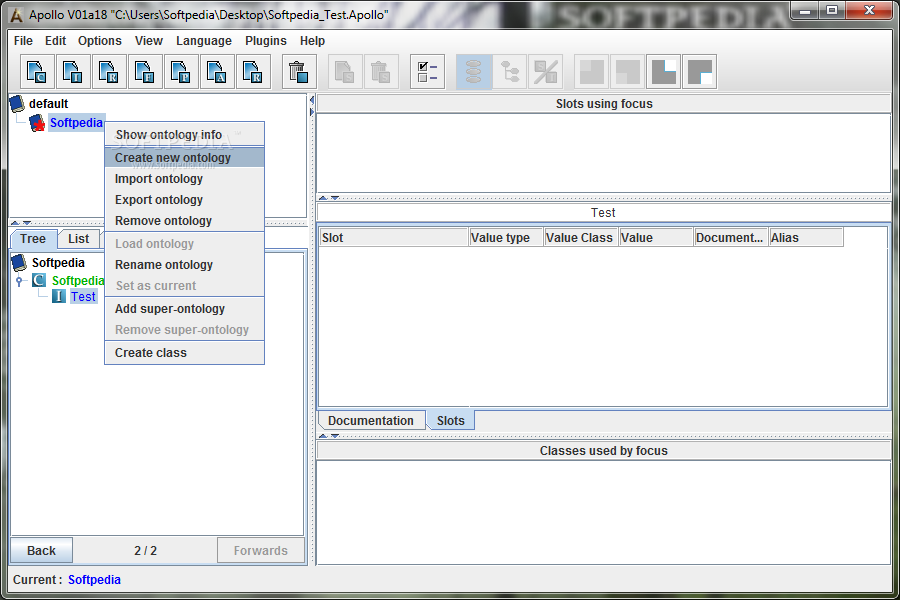
Task: Click the book icon in the Tree tab
Action: (x=20, y=263)
